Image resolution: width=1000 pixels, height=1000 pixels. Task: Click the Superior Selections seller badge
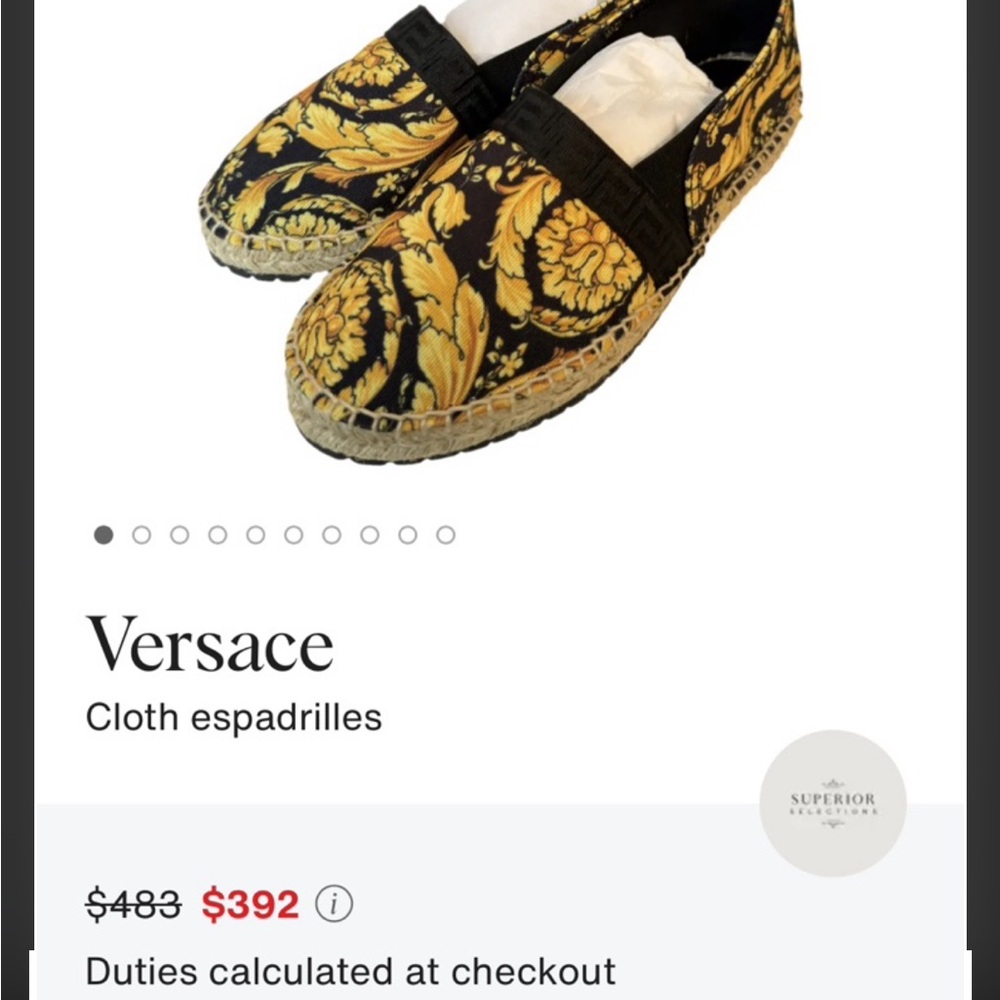coord(834,800)
